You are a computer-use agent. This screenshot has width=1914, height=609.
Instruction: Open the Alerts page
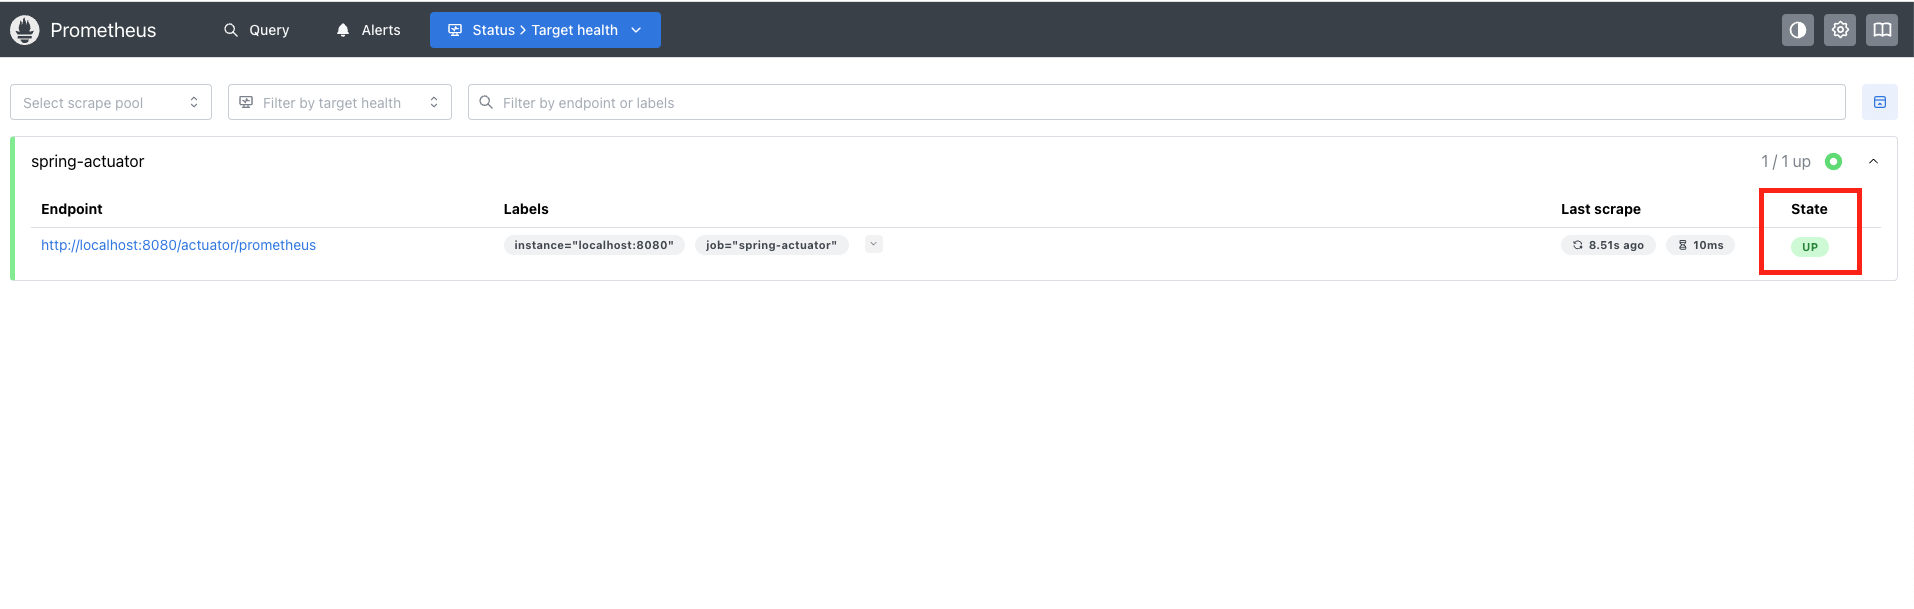pos(368,30)
